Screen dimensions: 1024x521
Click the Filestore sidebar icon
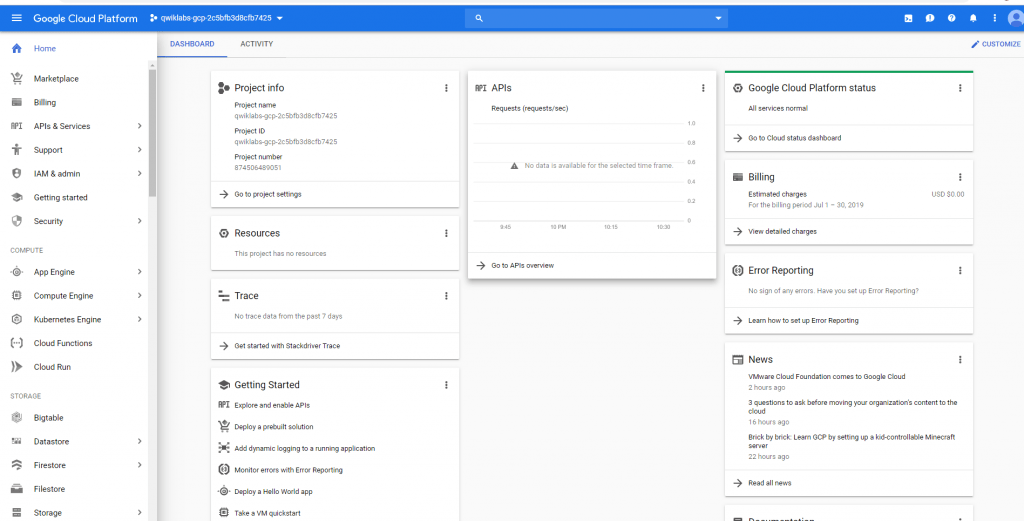(17, 488)
